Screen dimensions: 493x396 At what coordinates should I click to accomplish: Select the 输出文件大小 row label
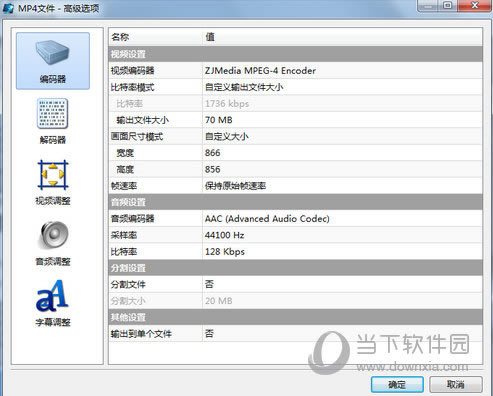click(x=142, y=120)
